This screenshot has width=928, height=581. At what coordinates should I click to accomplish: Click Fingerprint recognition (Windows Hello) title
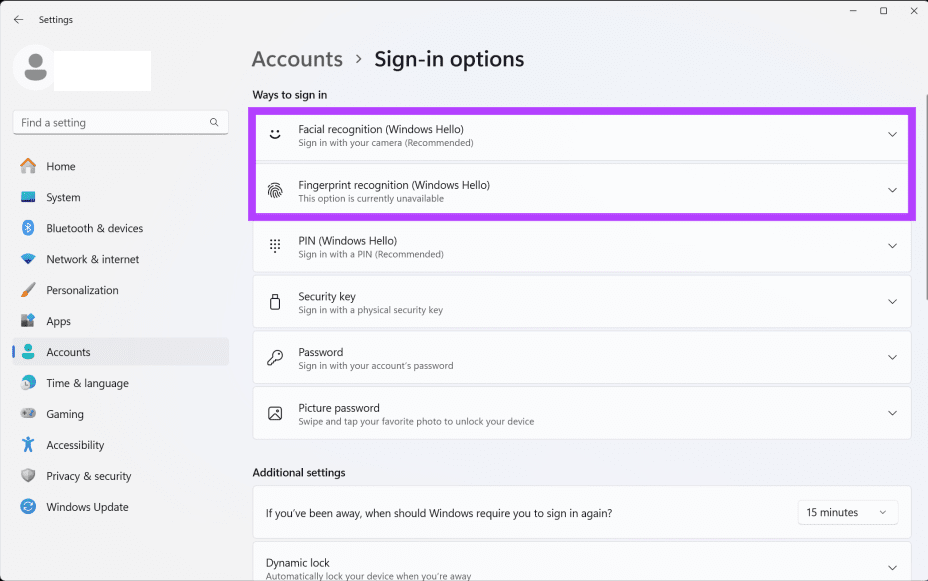(394, 185)
